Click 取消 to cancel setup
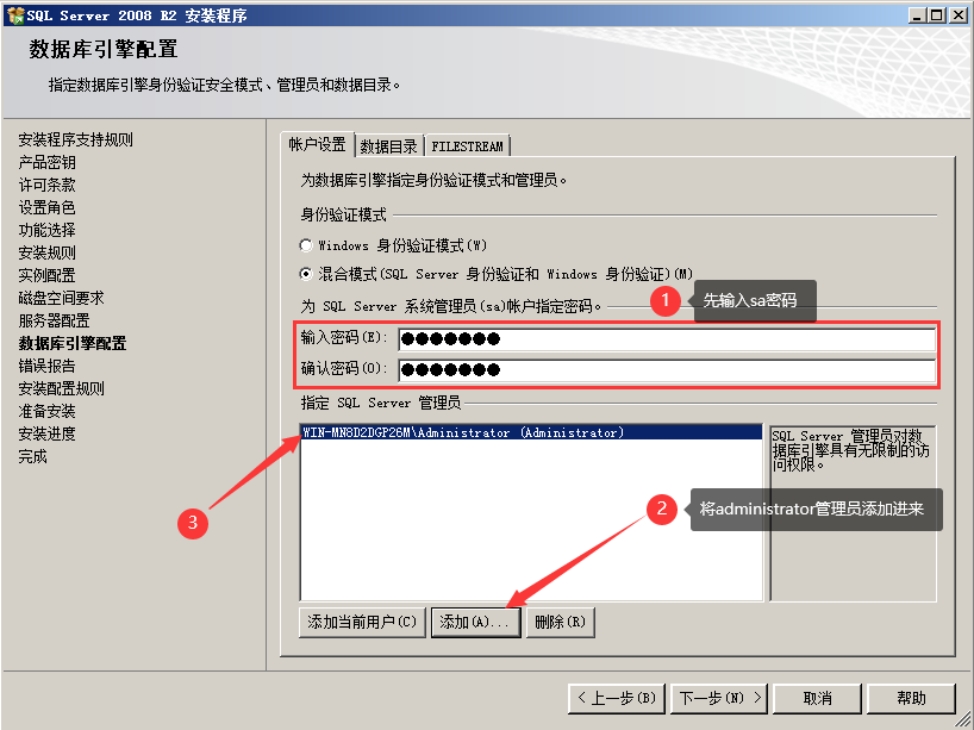The image size is (974, 730). coord(817,698)
